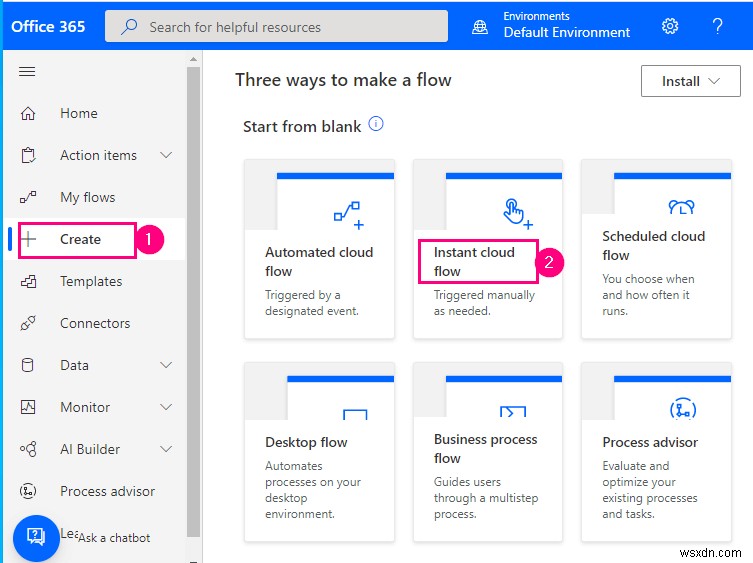
Task: Choose Desktop flow title
Action: pos(306,442)
